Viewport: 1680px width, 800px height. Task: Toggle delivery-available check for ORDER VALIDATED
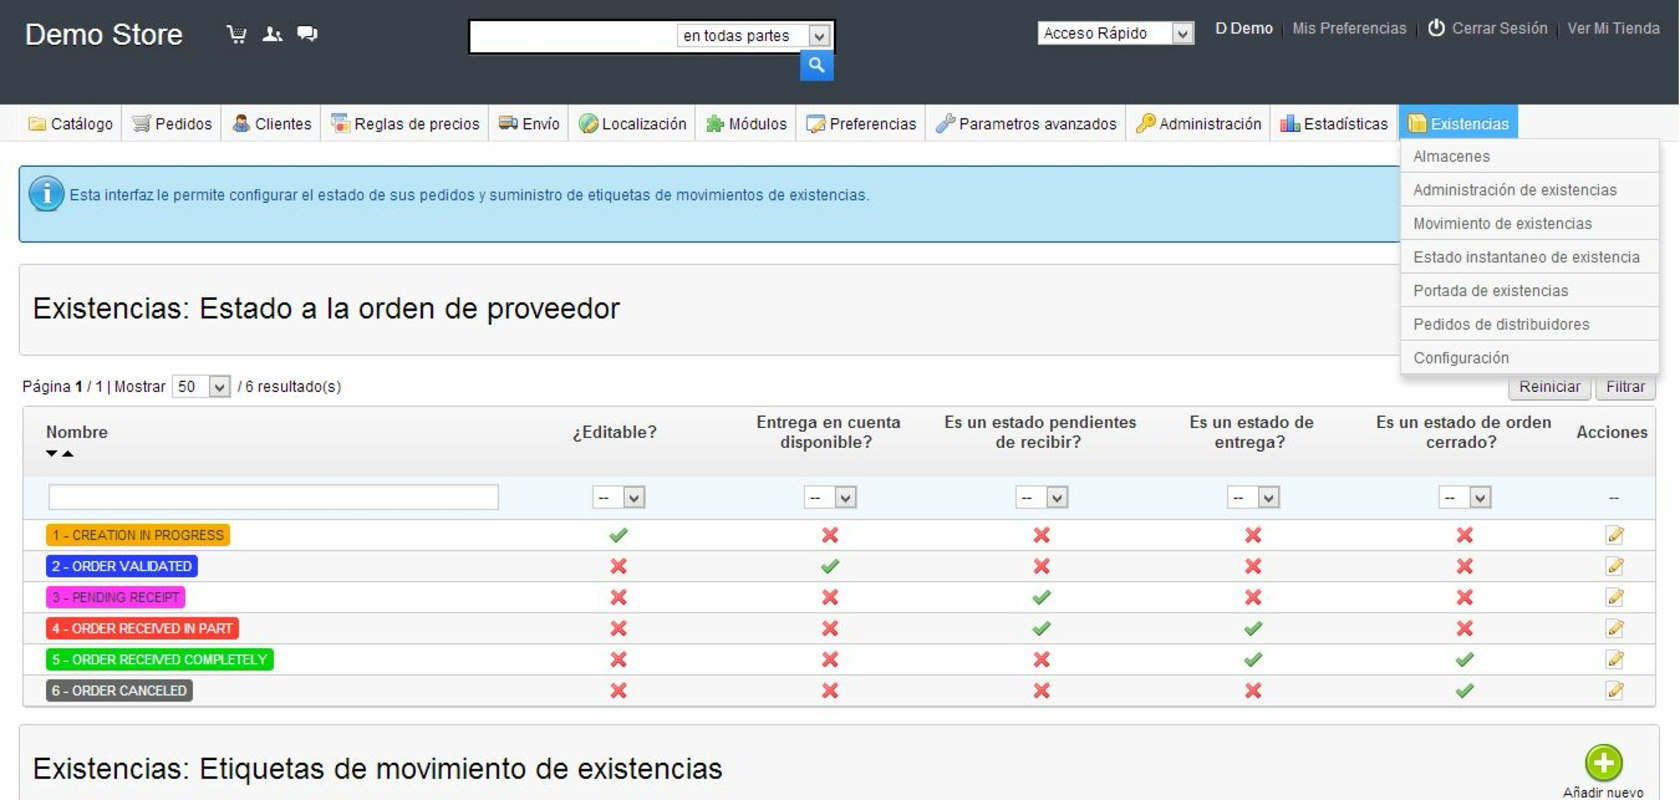830,566
